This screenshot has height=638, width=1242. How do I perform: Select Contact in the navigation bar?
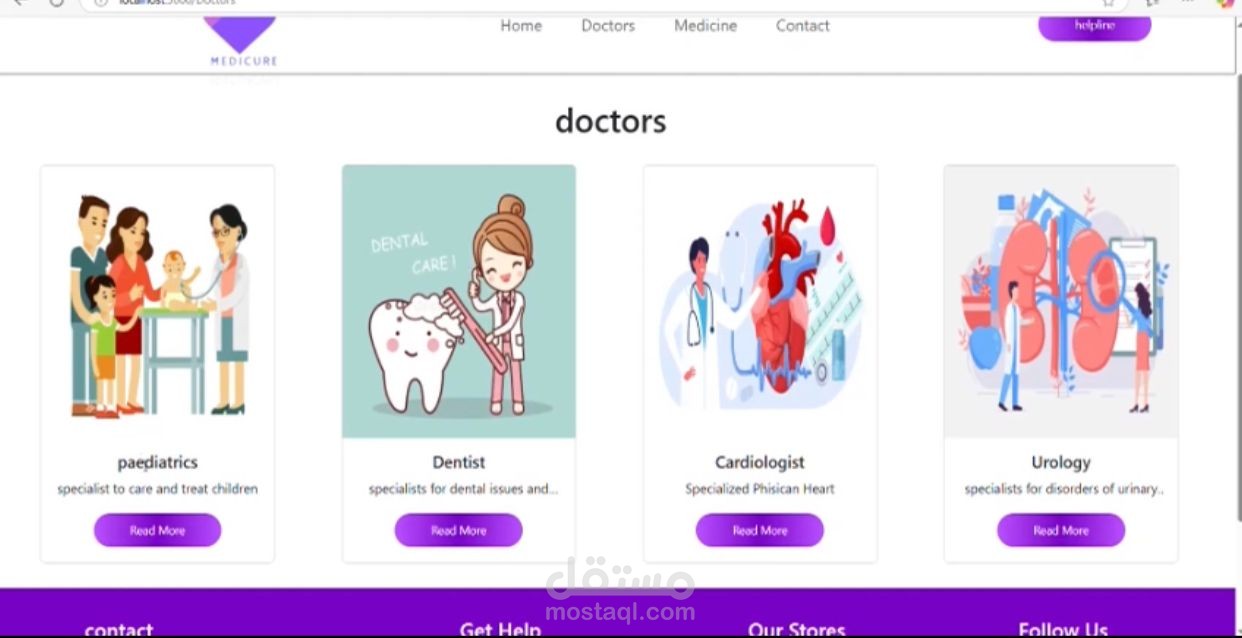click(x=803, y=26)
